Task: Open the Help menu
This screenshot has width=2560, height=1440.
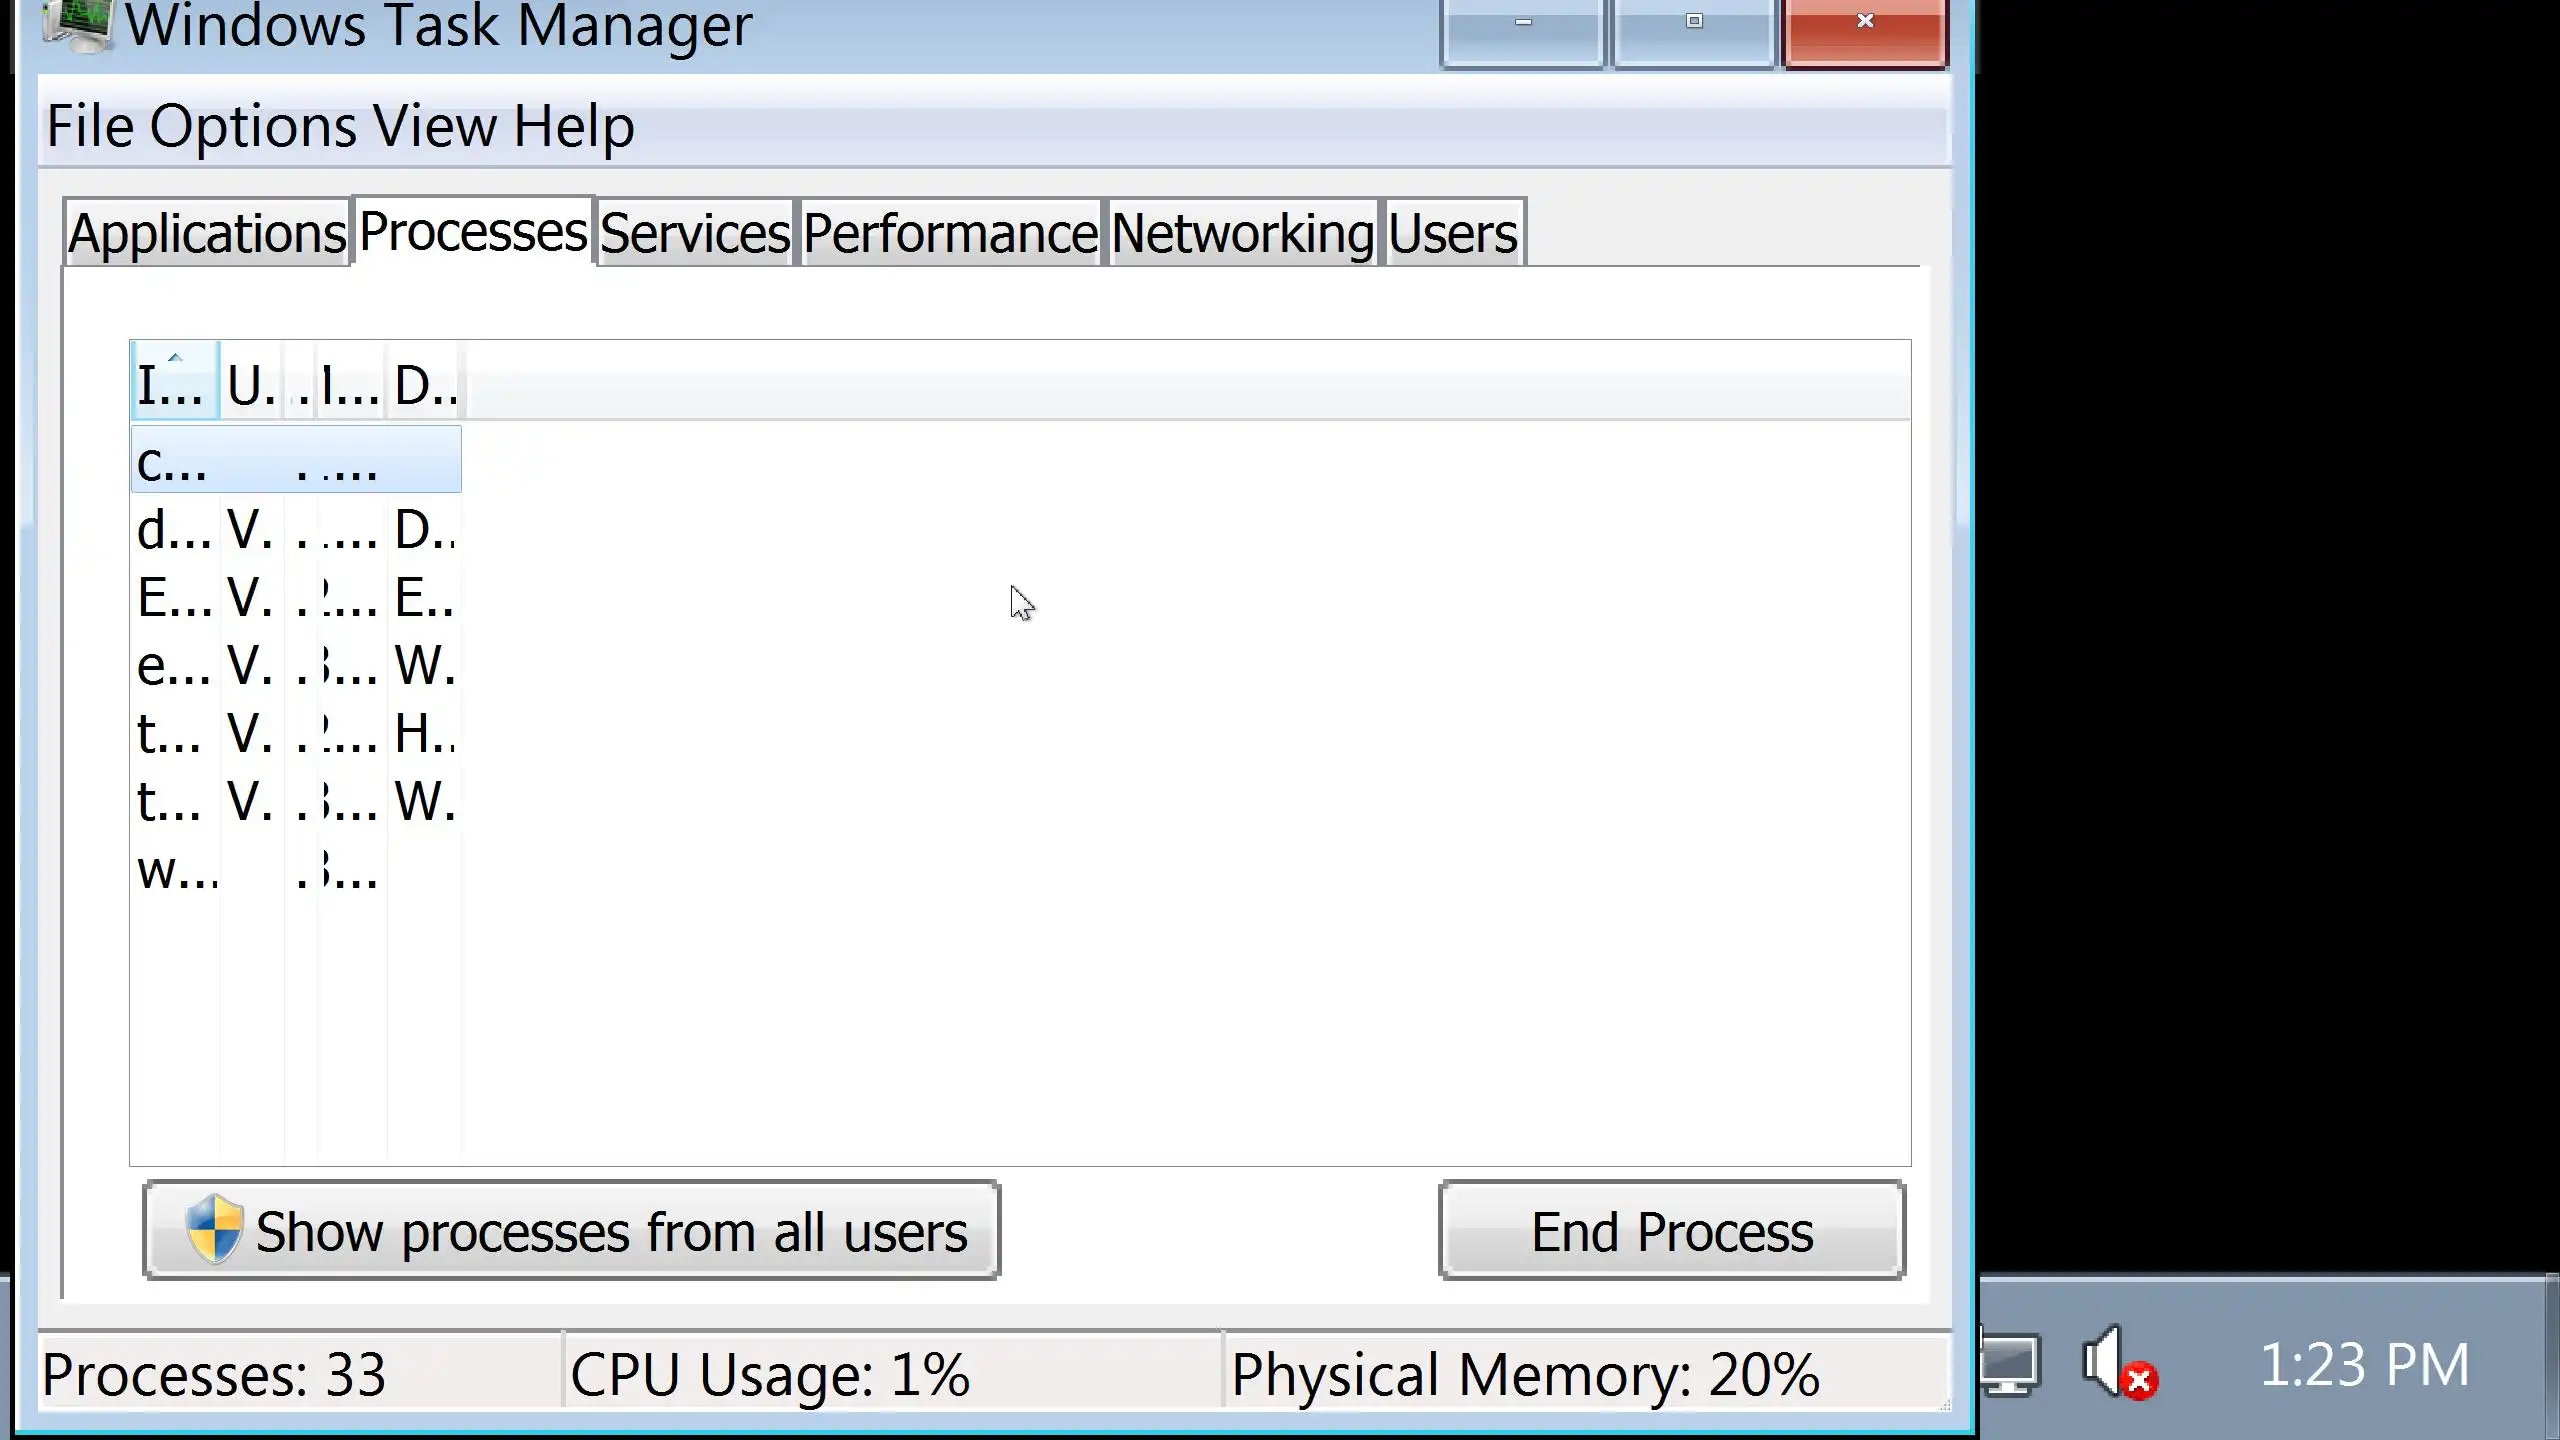Action: point(574,127)
